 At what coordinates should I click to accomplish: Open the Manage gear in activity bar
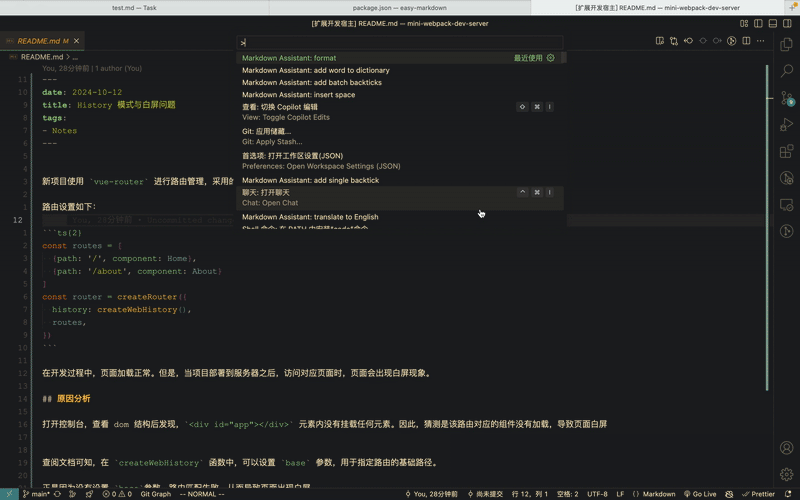point(786,474)
